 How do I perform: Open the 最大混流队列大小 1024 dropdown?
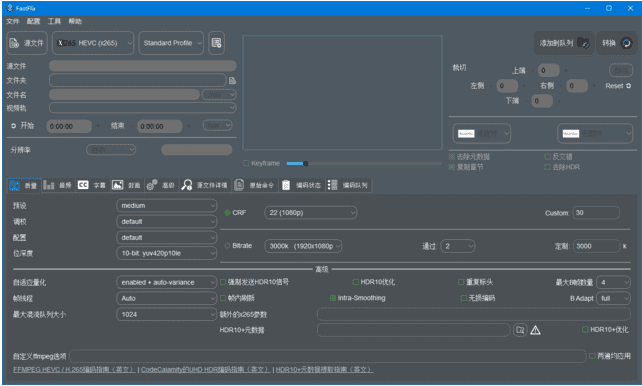pos(167,314)
